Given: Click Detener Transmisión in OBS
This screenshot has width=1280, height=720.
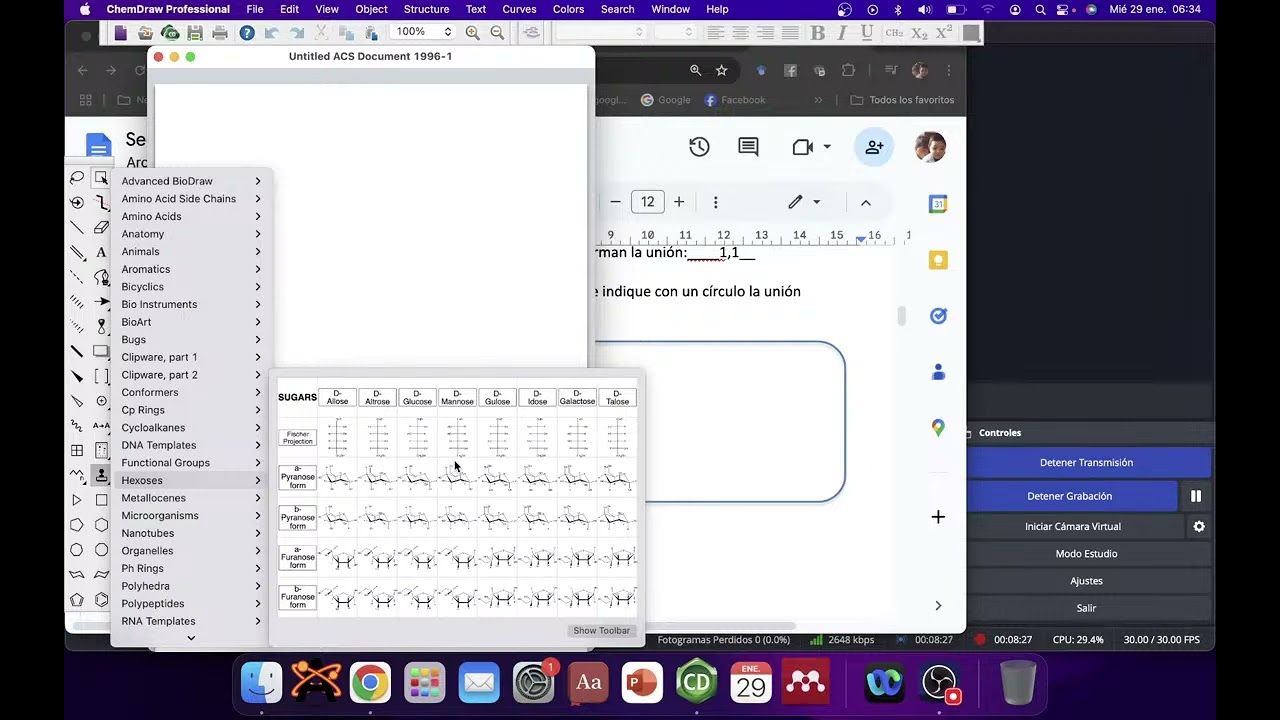Looking at the screenshot, I should [x=1089, y=463].
